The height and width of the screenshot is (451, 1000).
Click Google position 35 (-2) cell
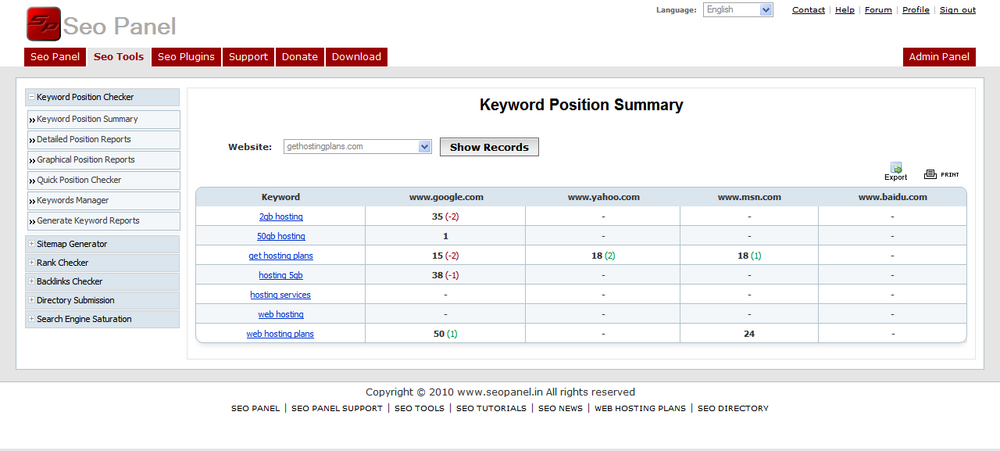[x=445, y=216]
